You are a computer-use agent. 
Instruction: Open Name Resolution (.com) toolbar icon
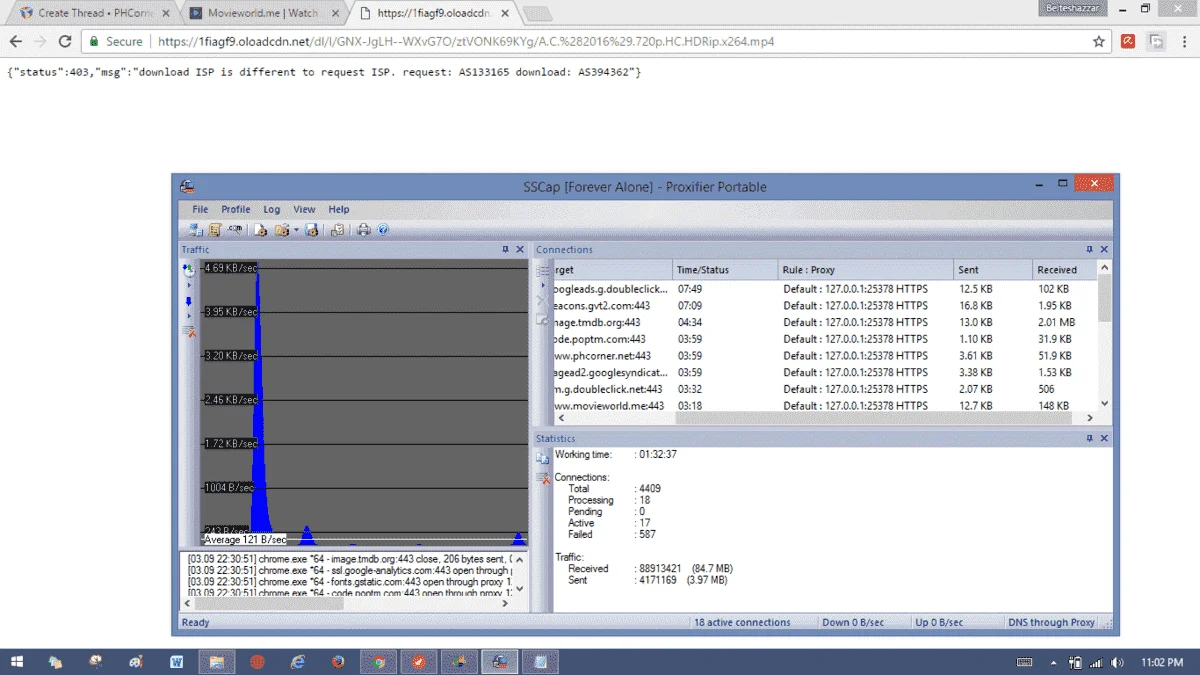tap(235, 230)
